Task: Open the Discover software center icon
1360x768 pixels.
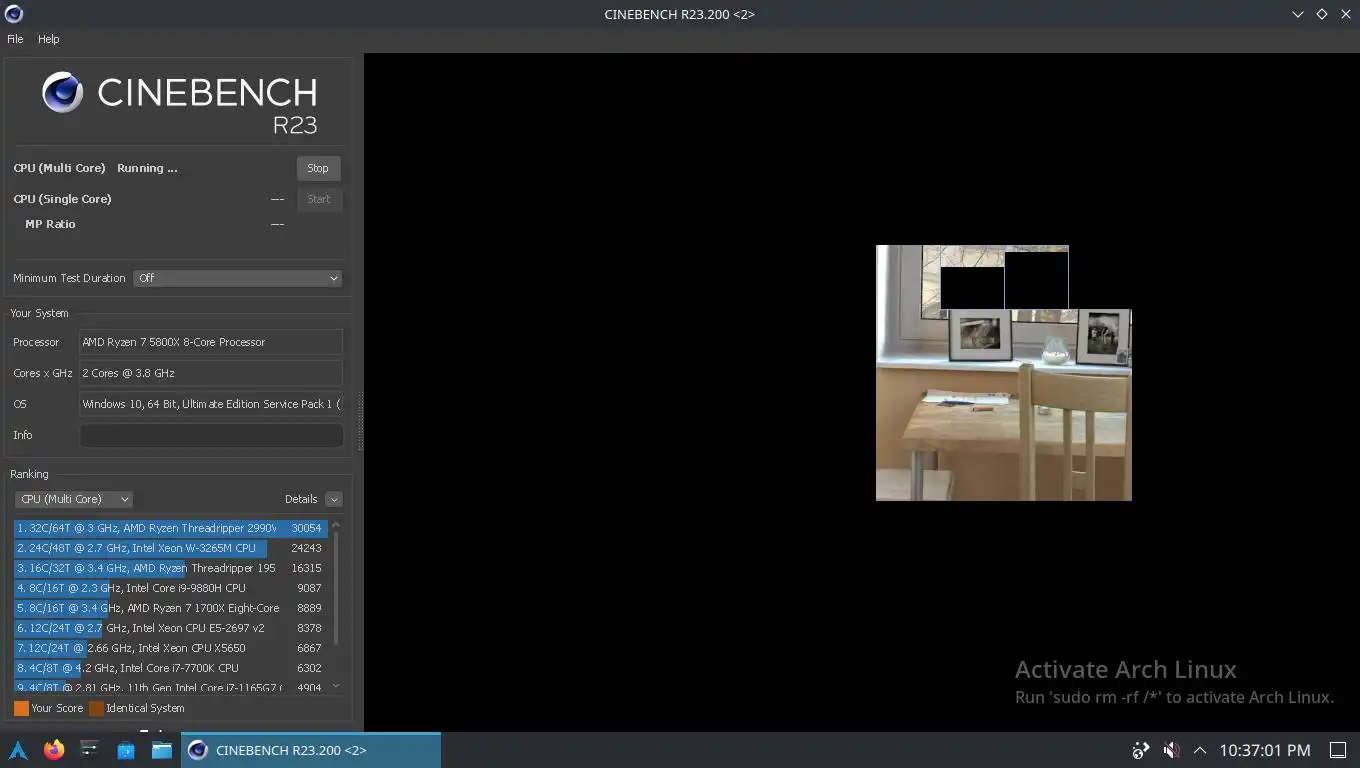Action: (x=126, y=750)
